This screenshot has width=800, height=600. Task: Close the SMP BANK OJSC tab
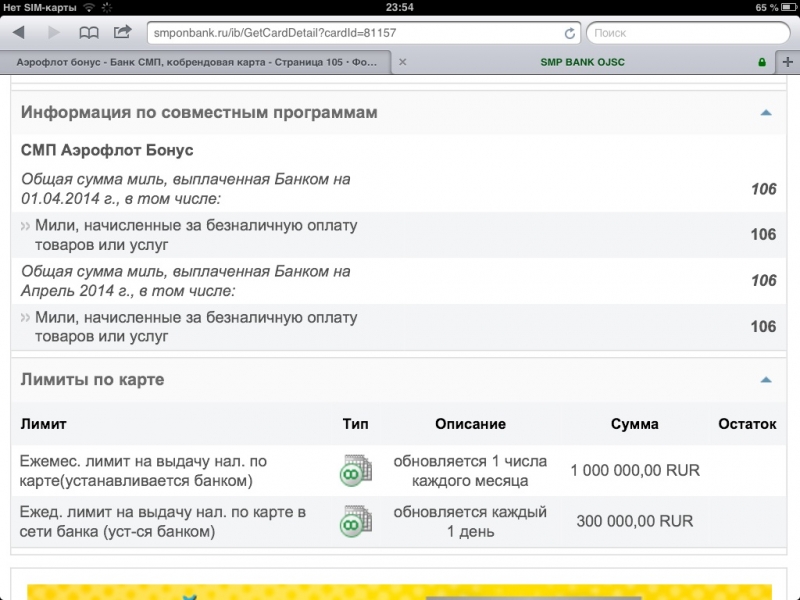coord(403,62)
